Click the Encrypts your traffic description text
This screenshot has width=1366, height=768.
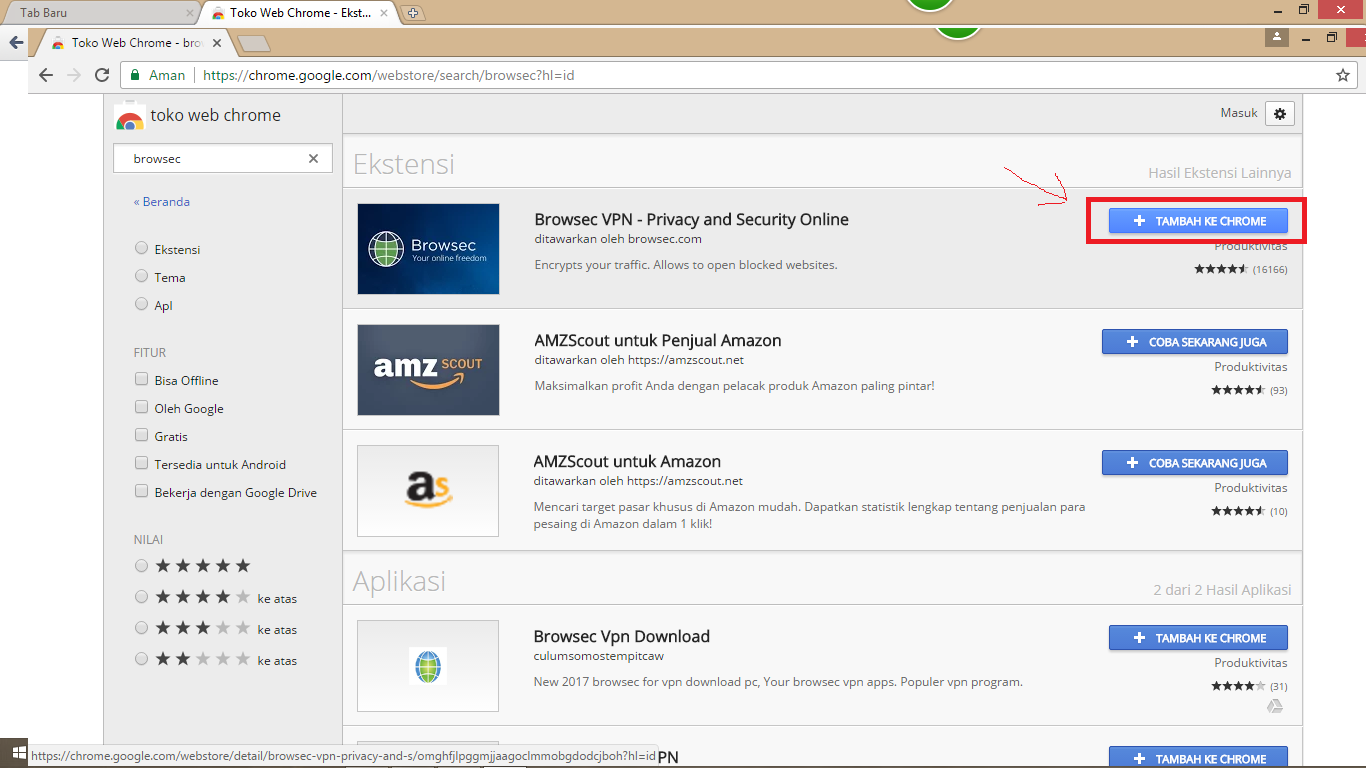[x=686, y=265]
